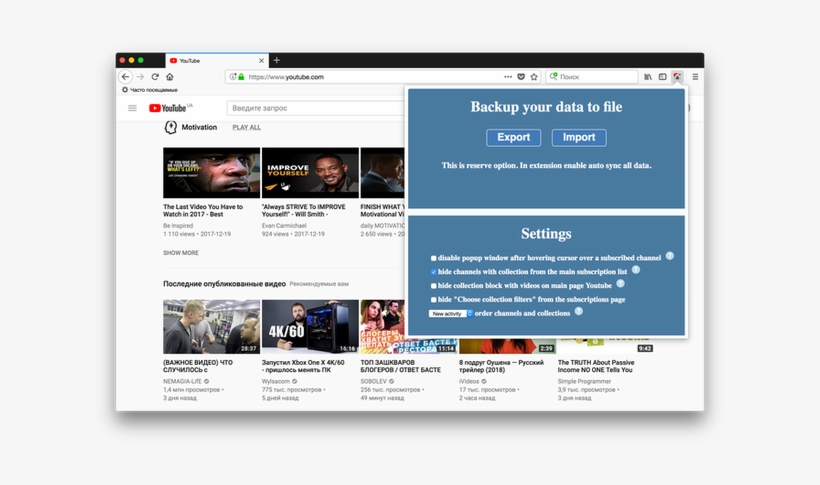Bookmark this page with the star icon
820x485 pixels.
point(534,76)
